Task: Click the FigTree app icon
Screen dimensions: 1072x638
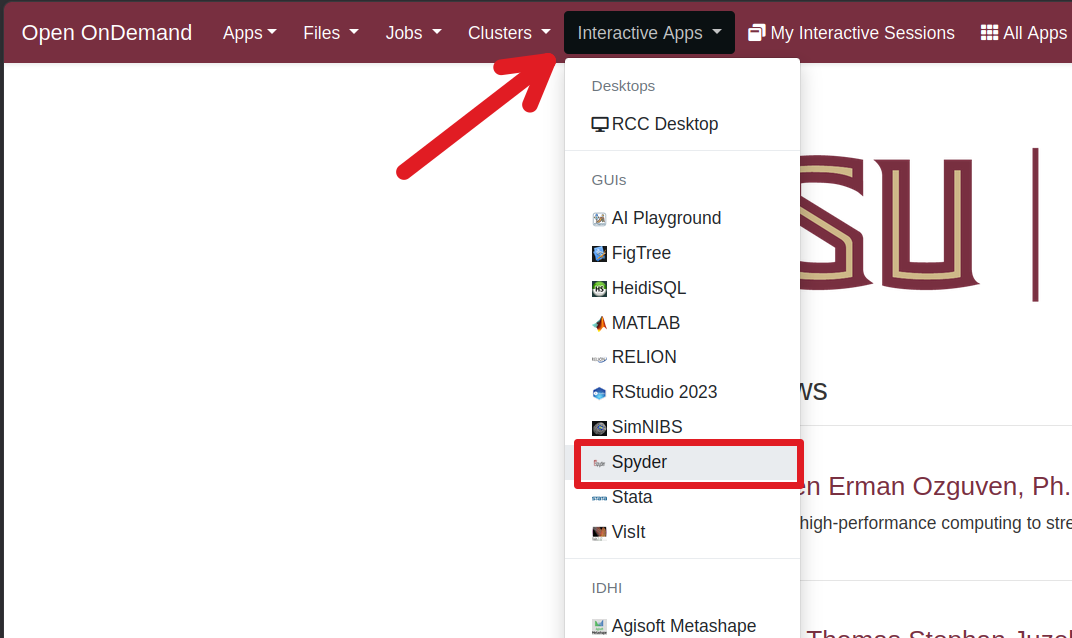Action: pos(599,254)
